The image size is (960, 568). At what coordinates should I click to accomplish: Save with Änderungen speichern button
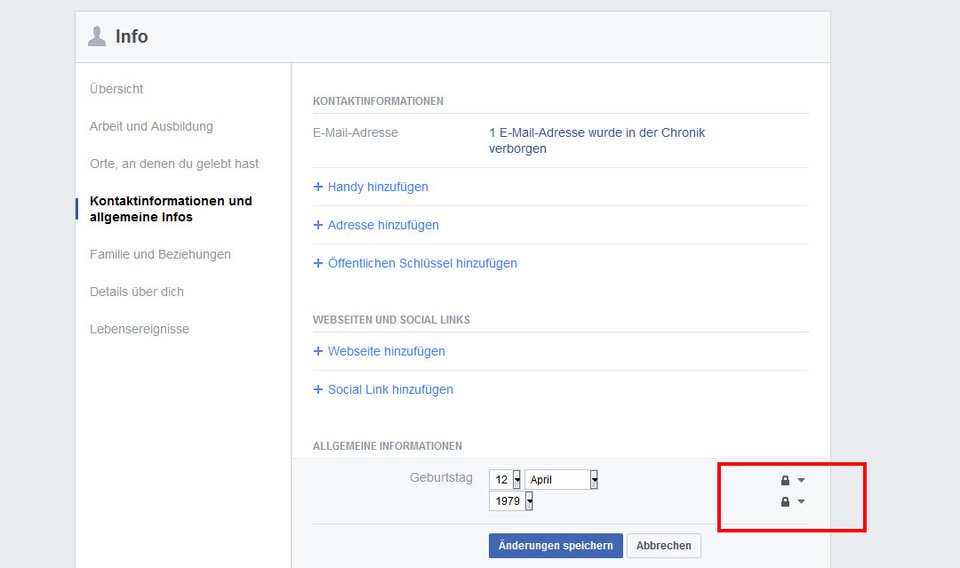tap(555, 545)
